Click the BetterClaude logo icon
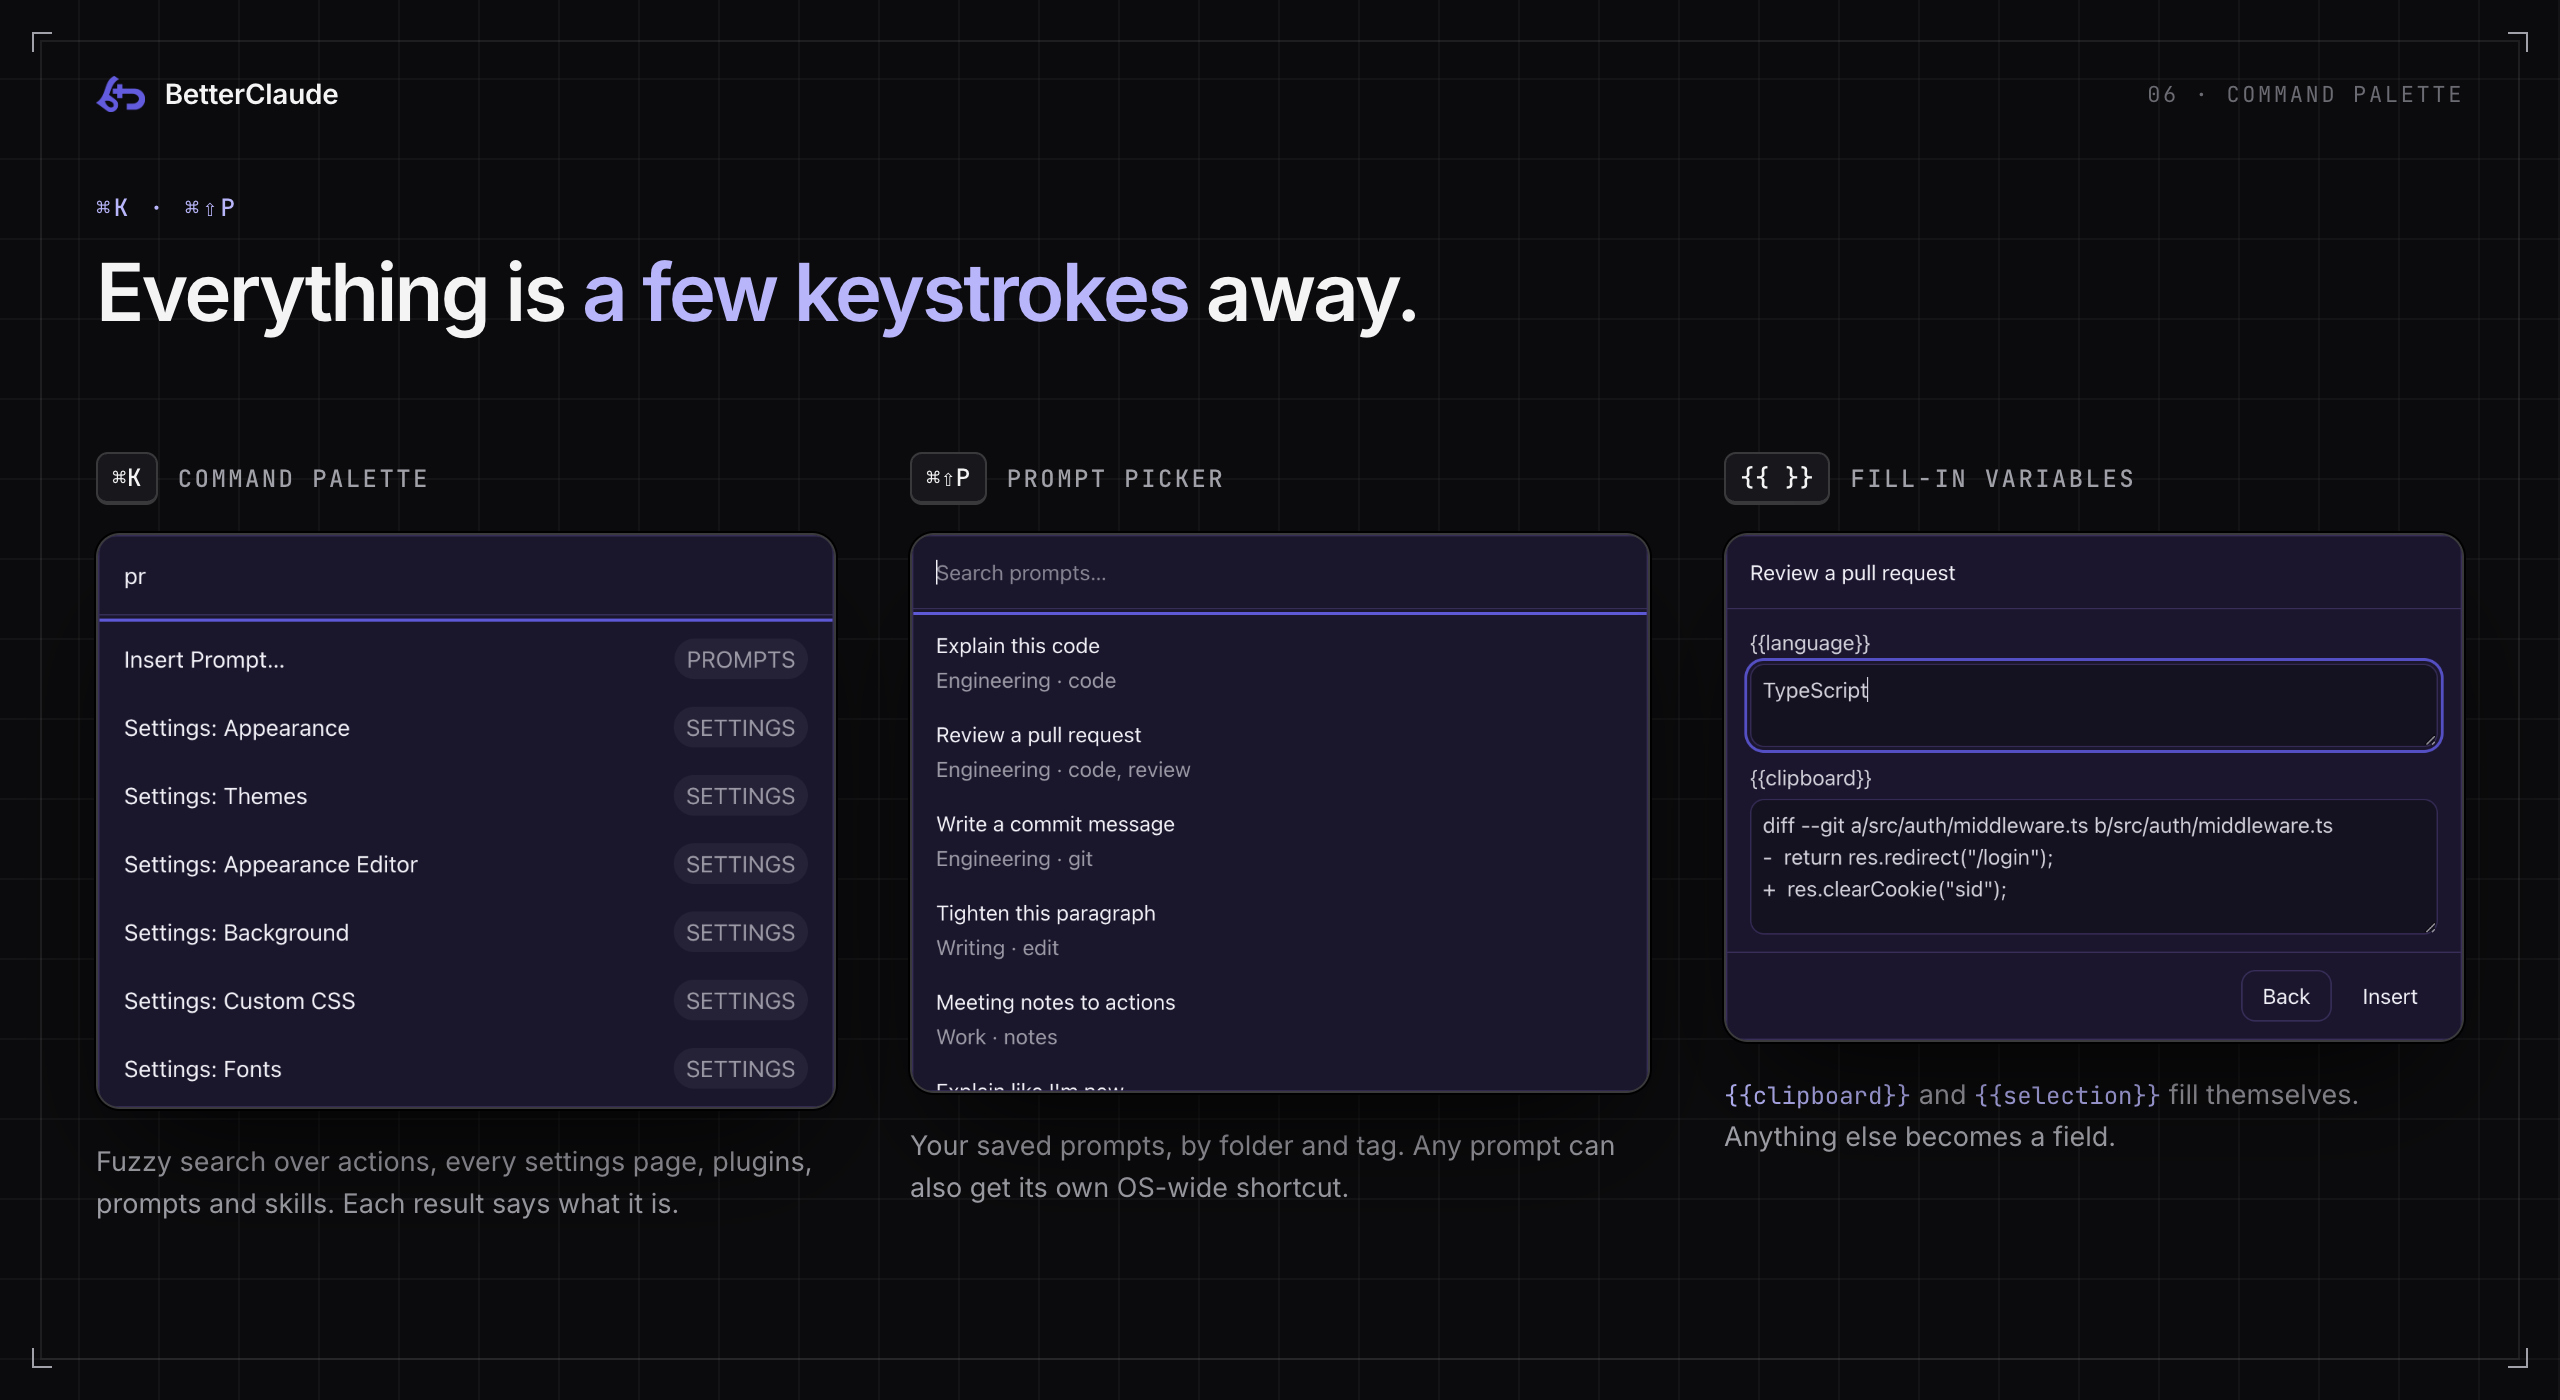 [121, 94]
